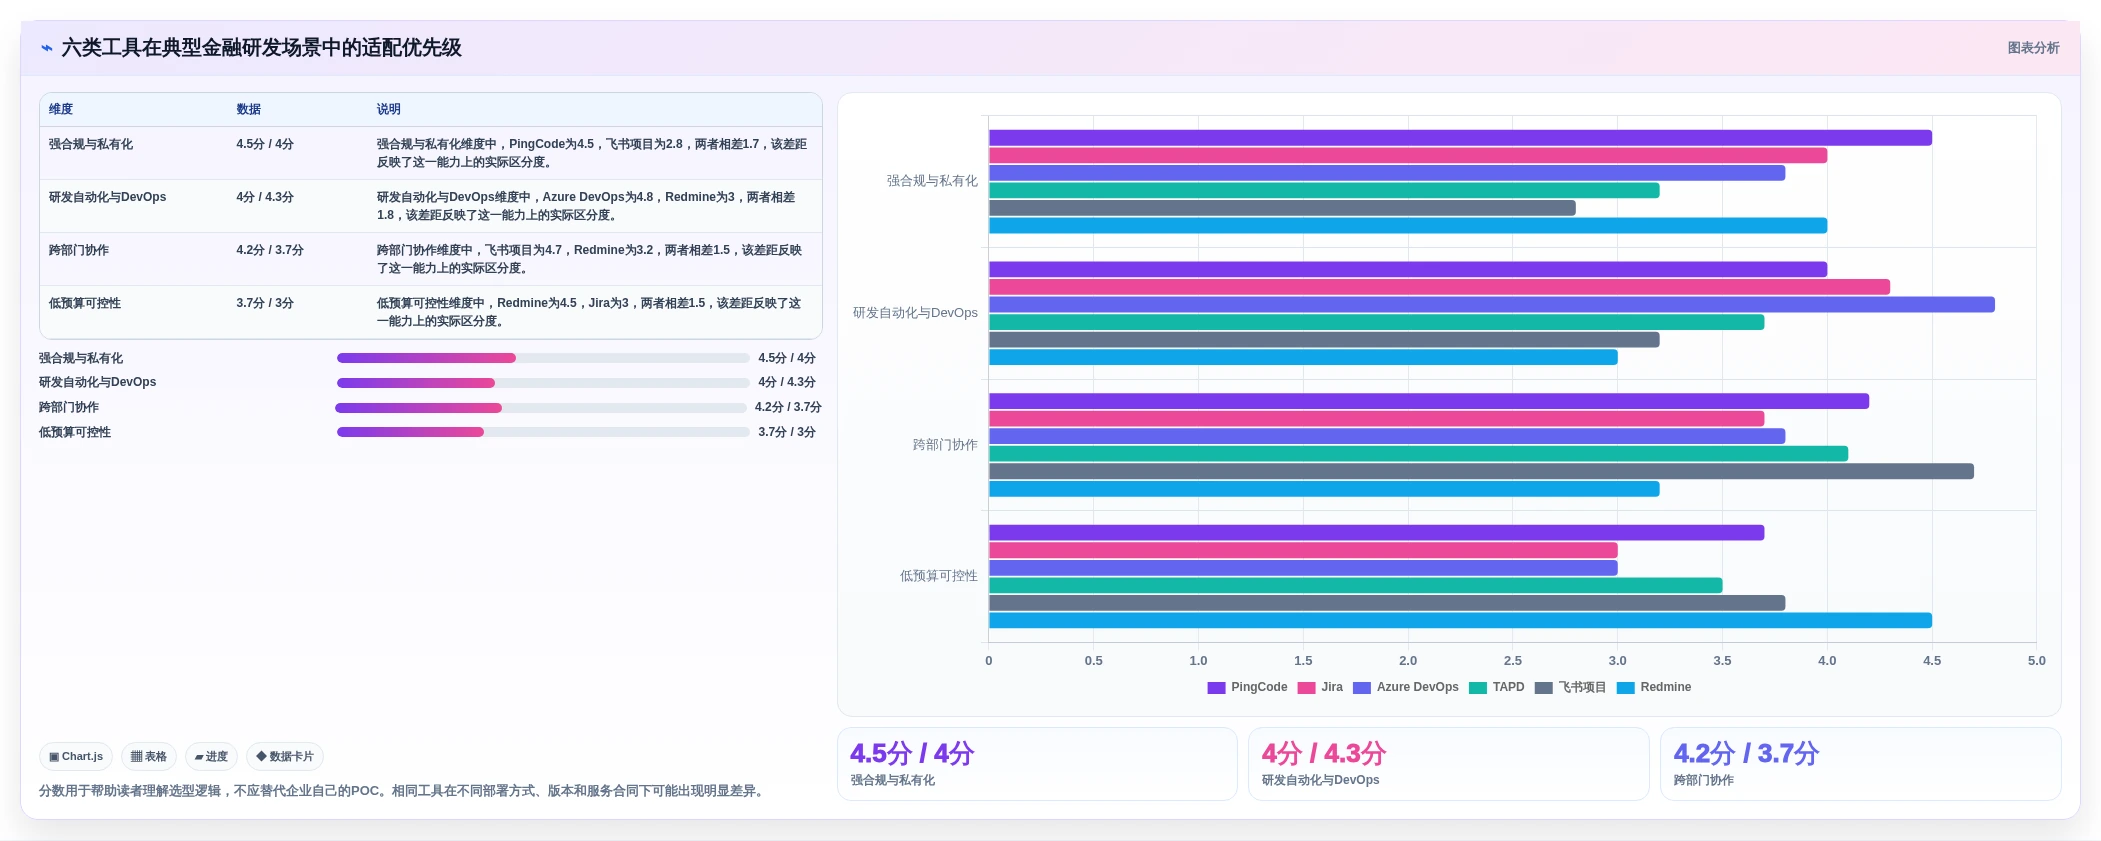
Task: Toggle the PingCode dataset in the chart legend
Action: point(1247,687)
